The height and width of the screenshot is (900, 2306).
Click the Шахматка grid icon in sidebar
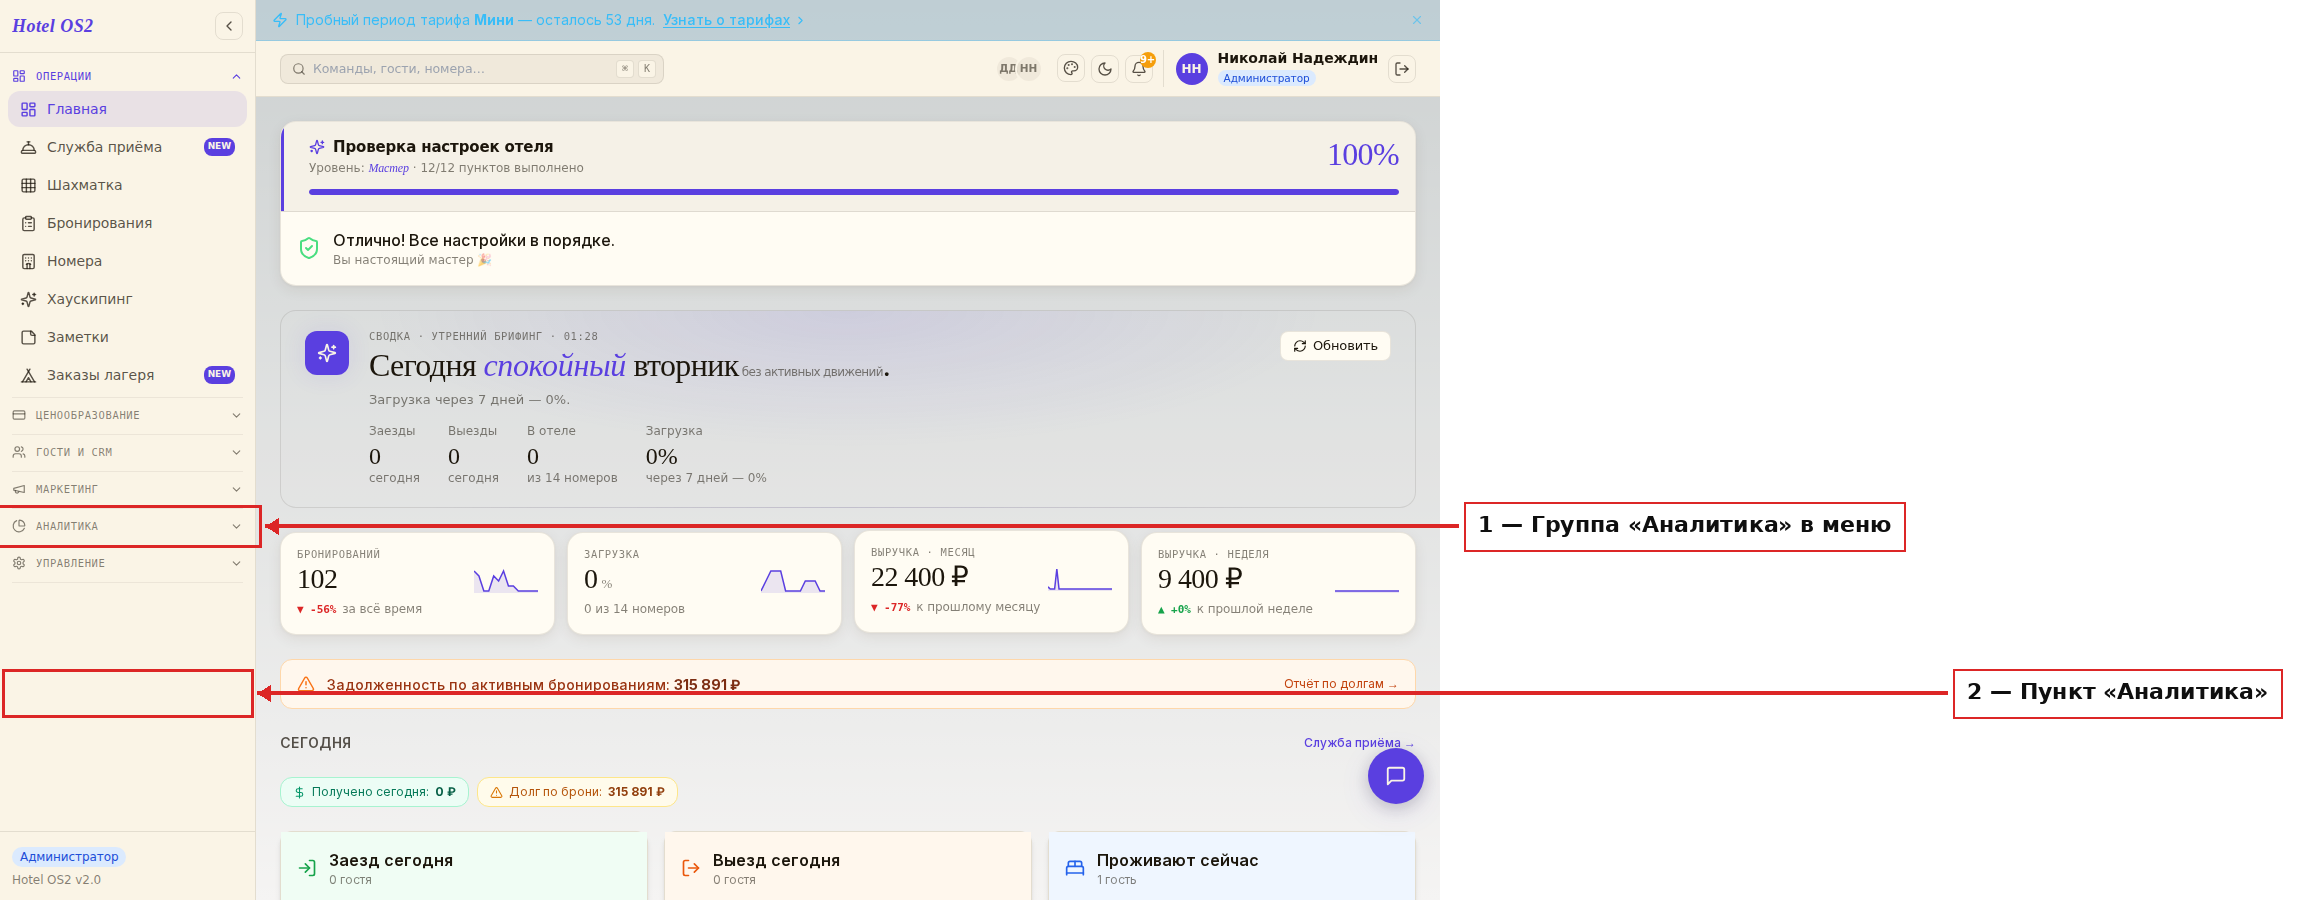29,185
